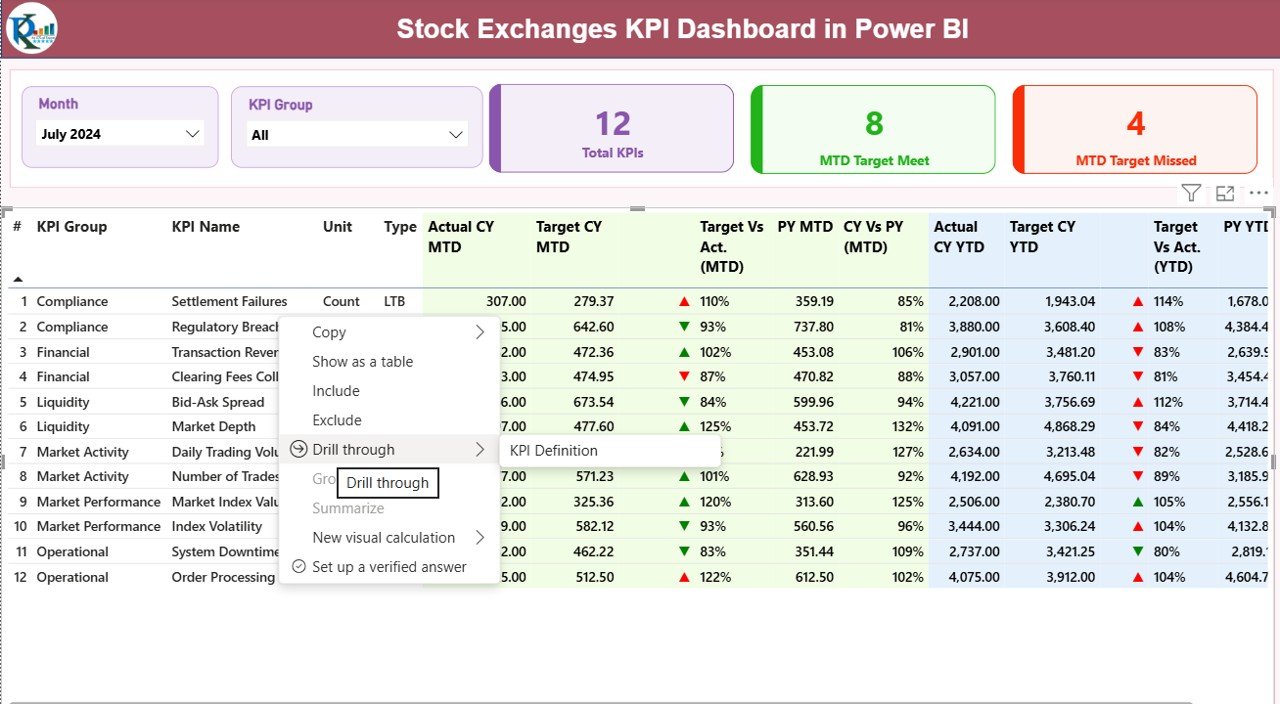Click the more options ellipsis icon
Screen dimensions: 1280x704
pos(1258,192)
